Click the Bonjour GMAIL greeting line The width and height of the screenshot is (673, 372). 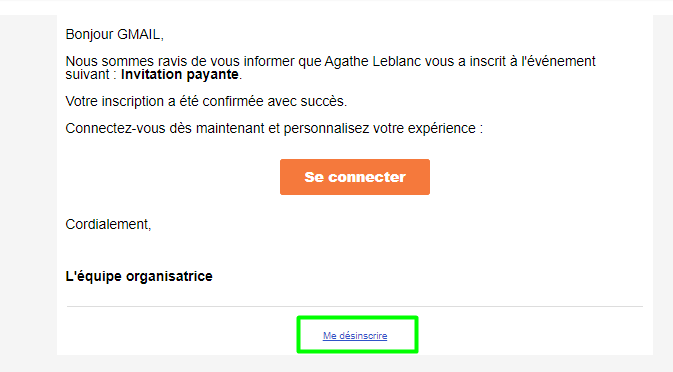tap(115, 34)
